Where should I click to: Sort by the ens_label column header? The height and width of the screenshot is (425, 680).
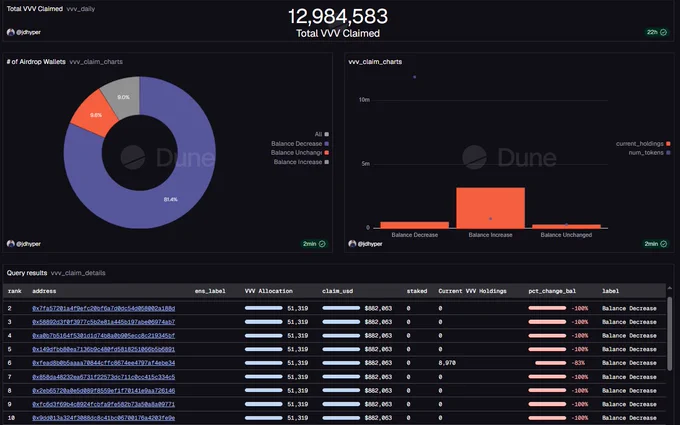click(210, 291)
